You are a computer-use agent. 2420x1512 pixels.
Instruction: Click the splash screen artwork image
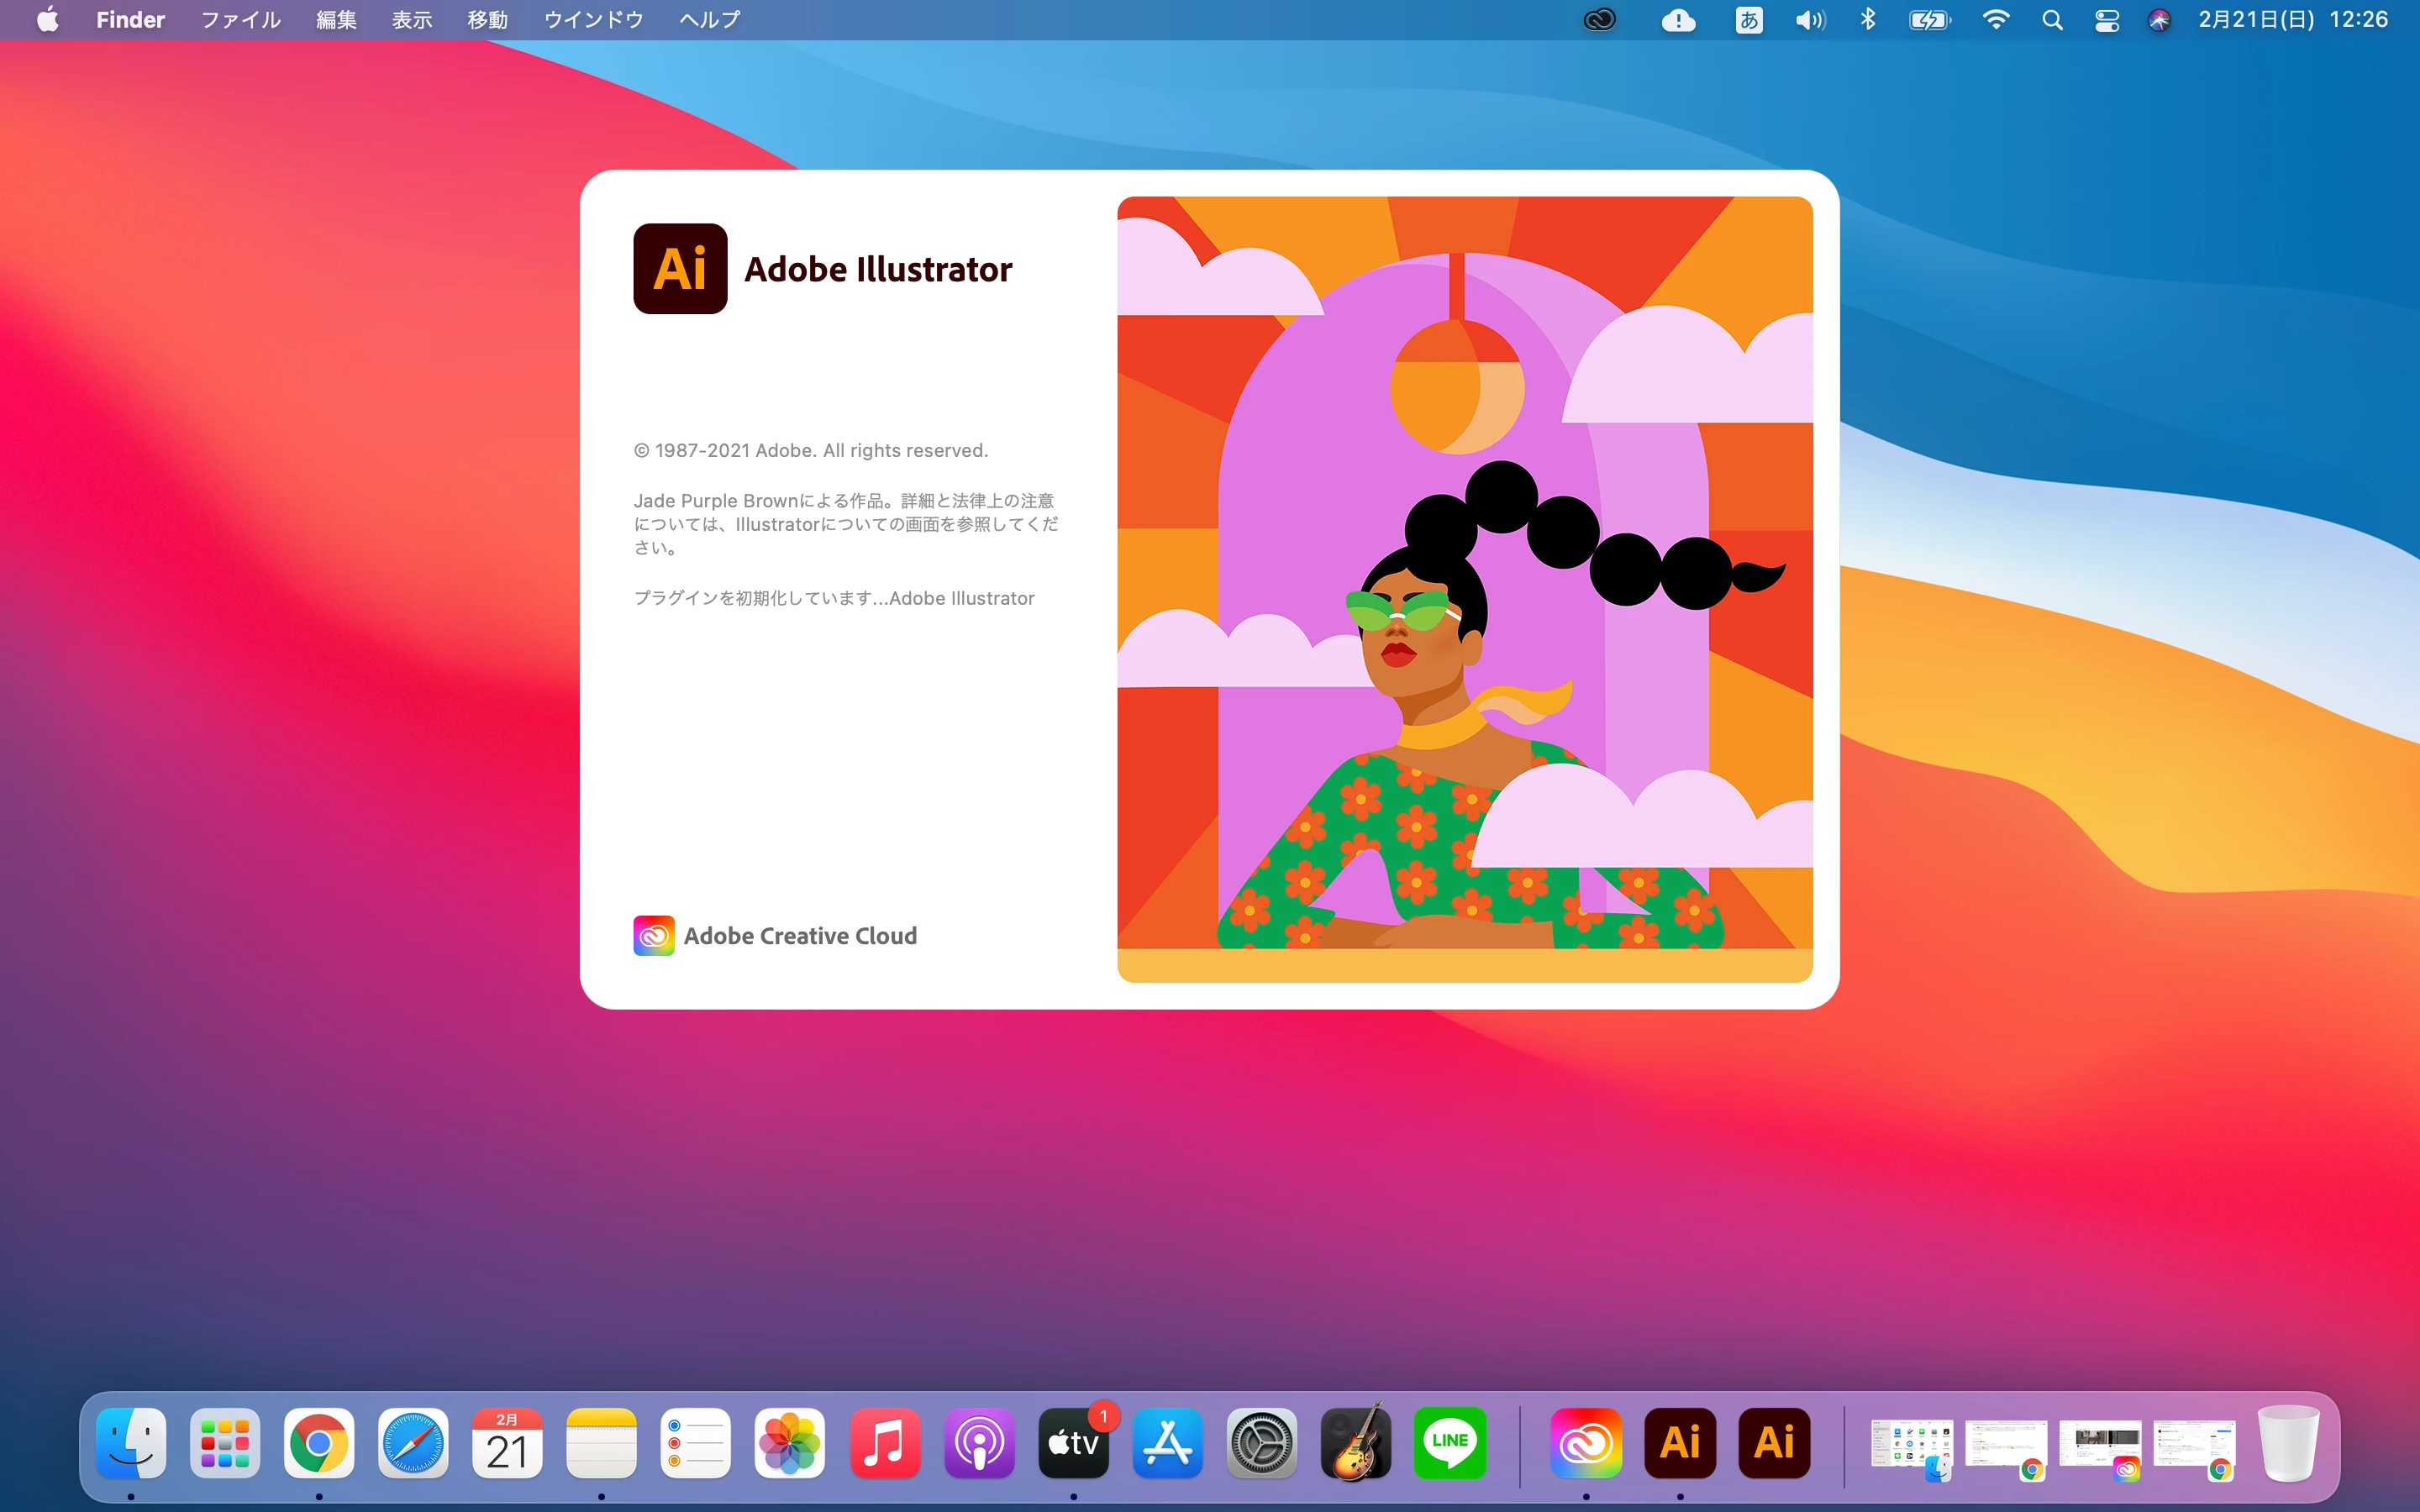1464,589
